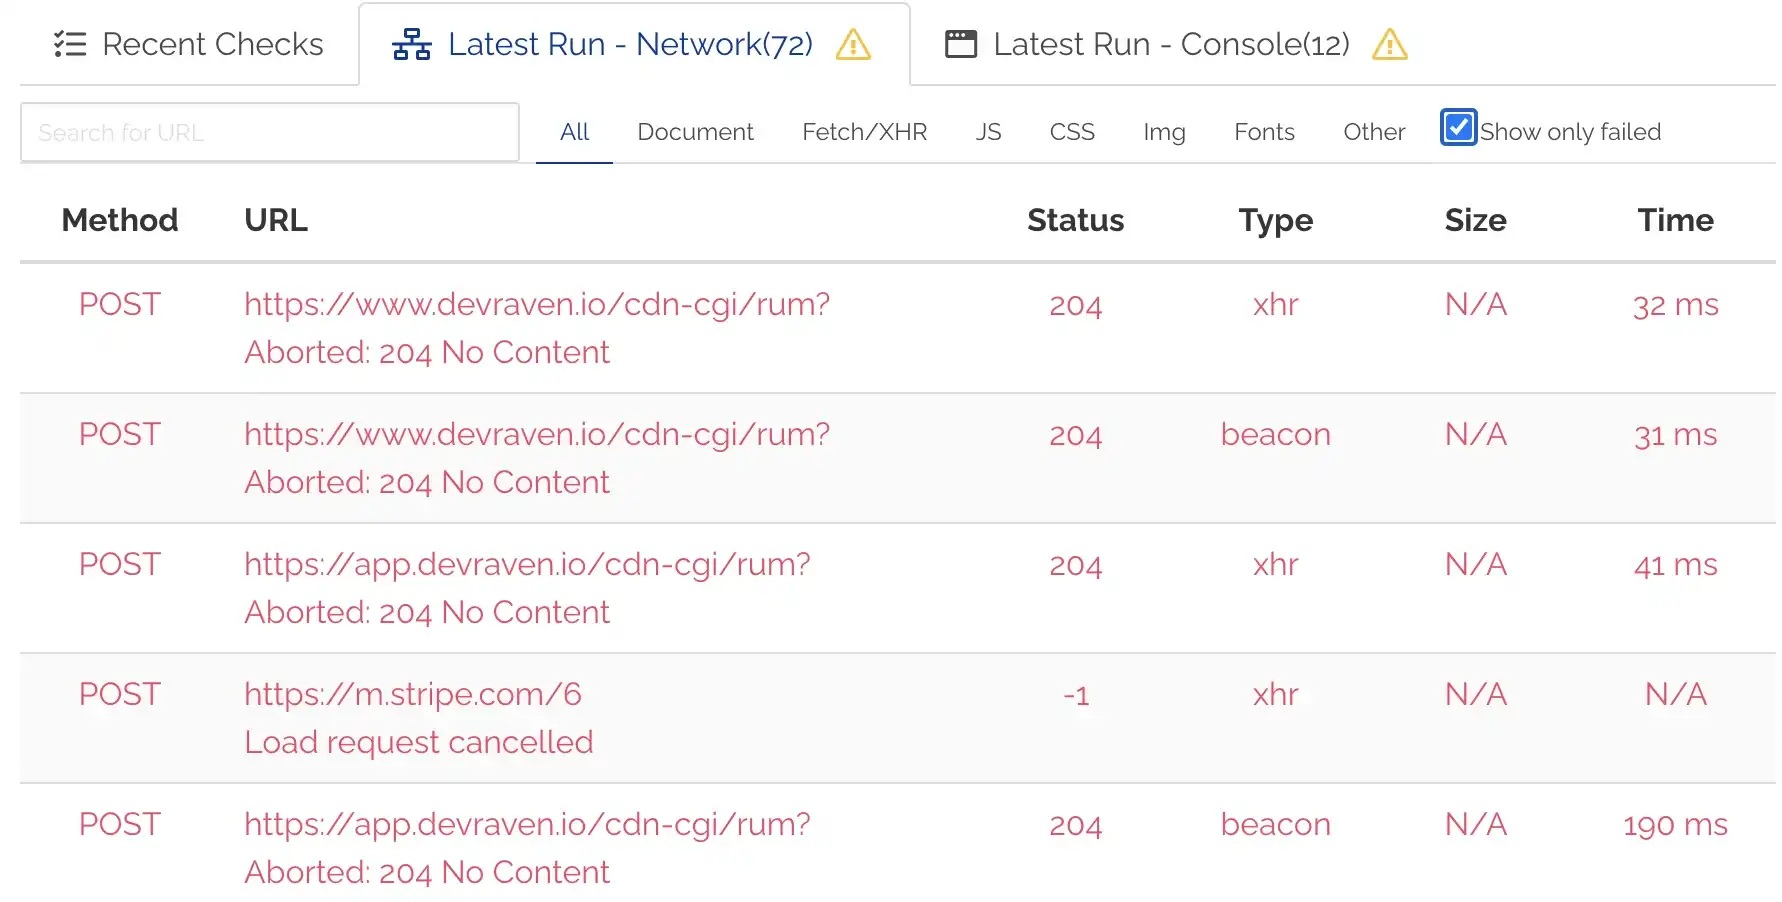Click the warning triangle next to Network(72)
The height and width of the screenshot is (902, 1782).
(852, 45)
